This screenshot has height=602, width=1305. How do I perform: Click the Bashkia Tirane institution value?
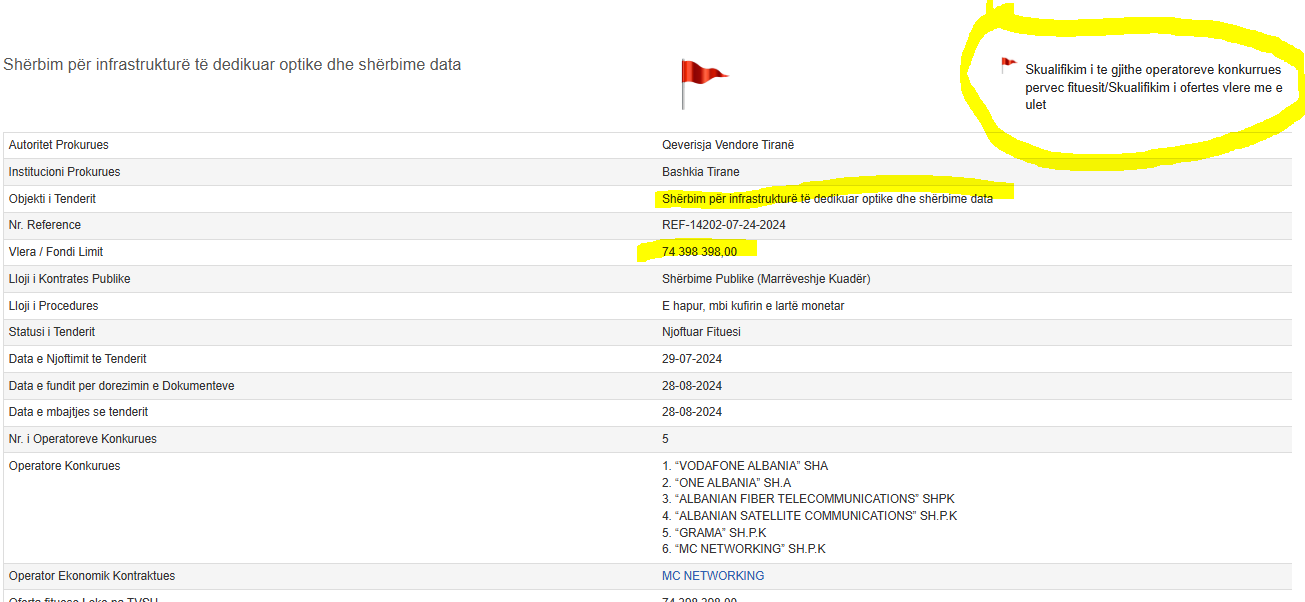700,172
